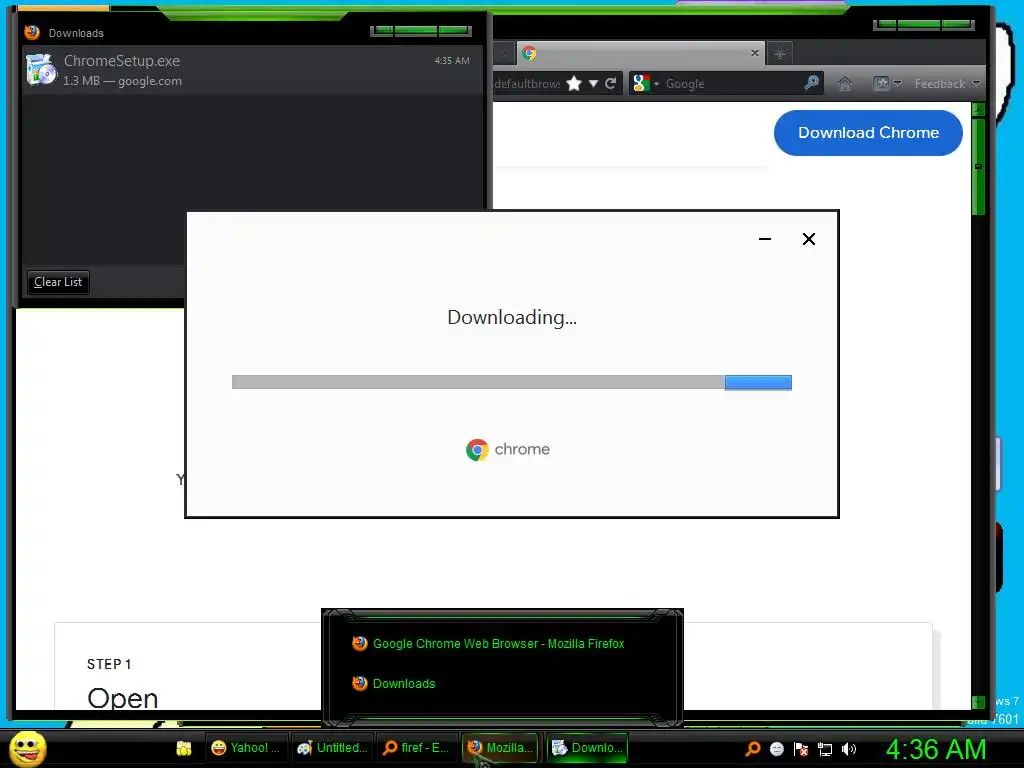Open the smiley Start button
Screen dimensions: 1024x768
(27, 749)
